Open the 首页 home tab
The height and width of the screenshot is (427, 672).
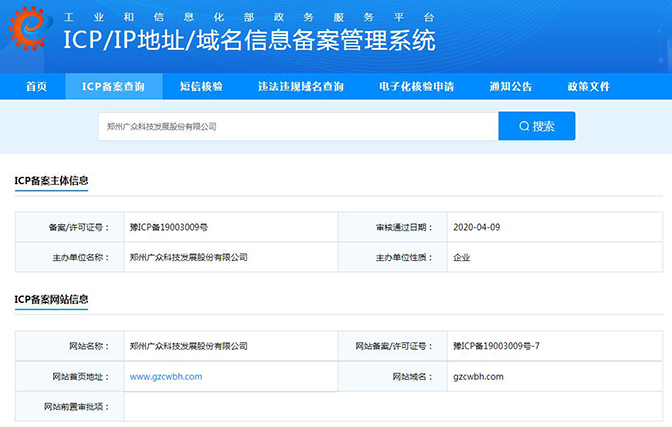[36, 87]
